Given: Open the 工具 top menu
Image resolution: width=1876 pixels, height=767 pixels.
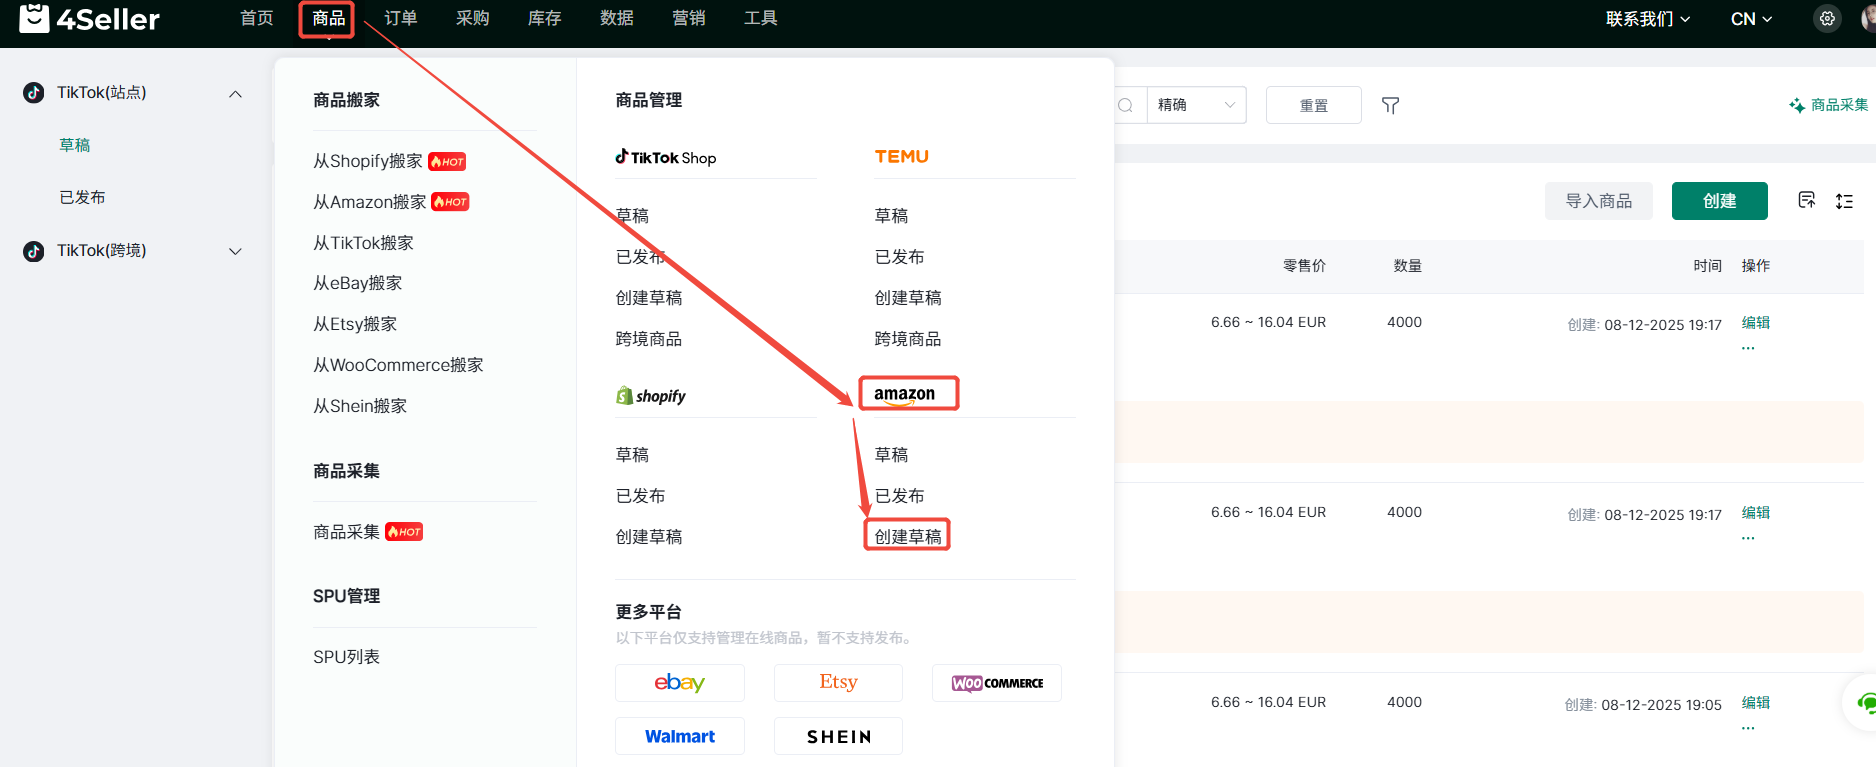Looking at the screenshot, I should point(761,18).
